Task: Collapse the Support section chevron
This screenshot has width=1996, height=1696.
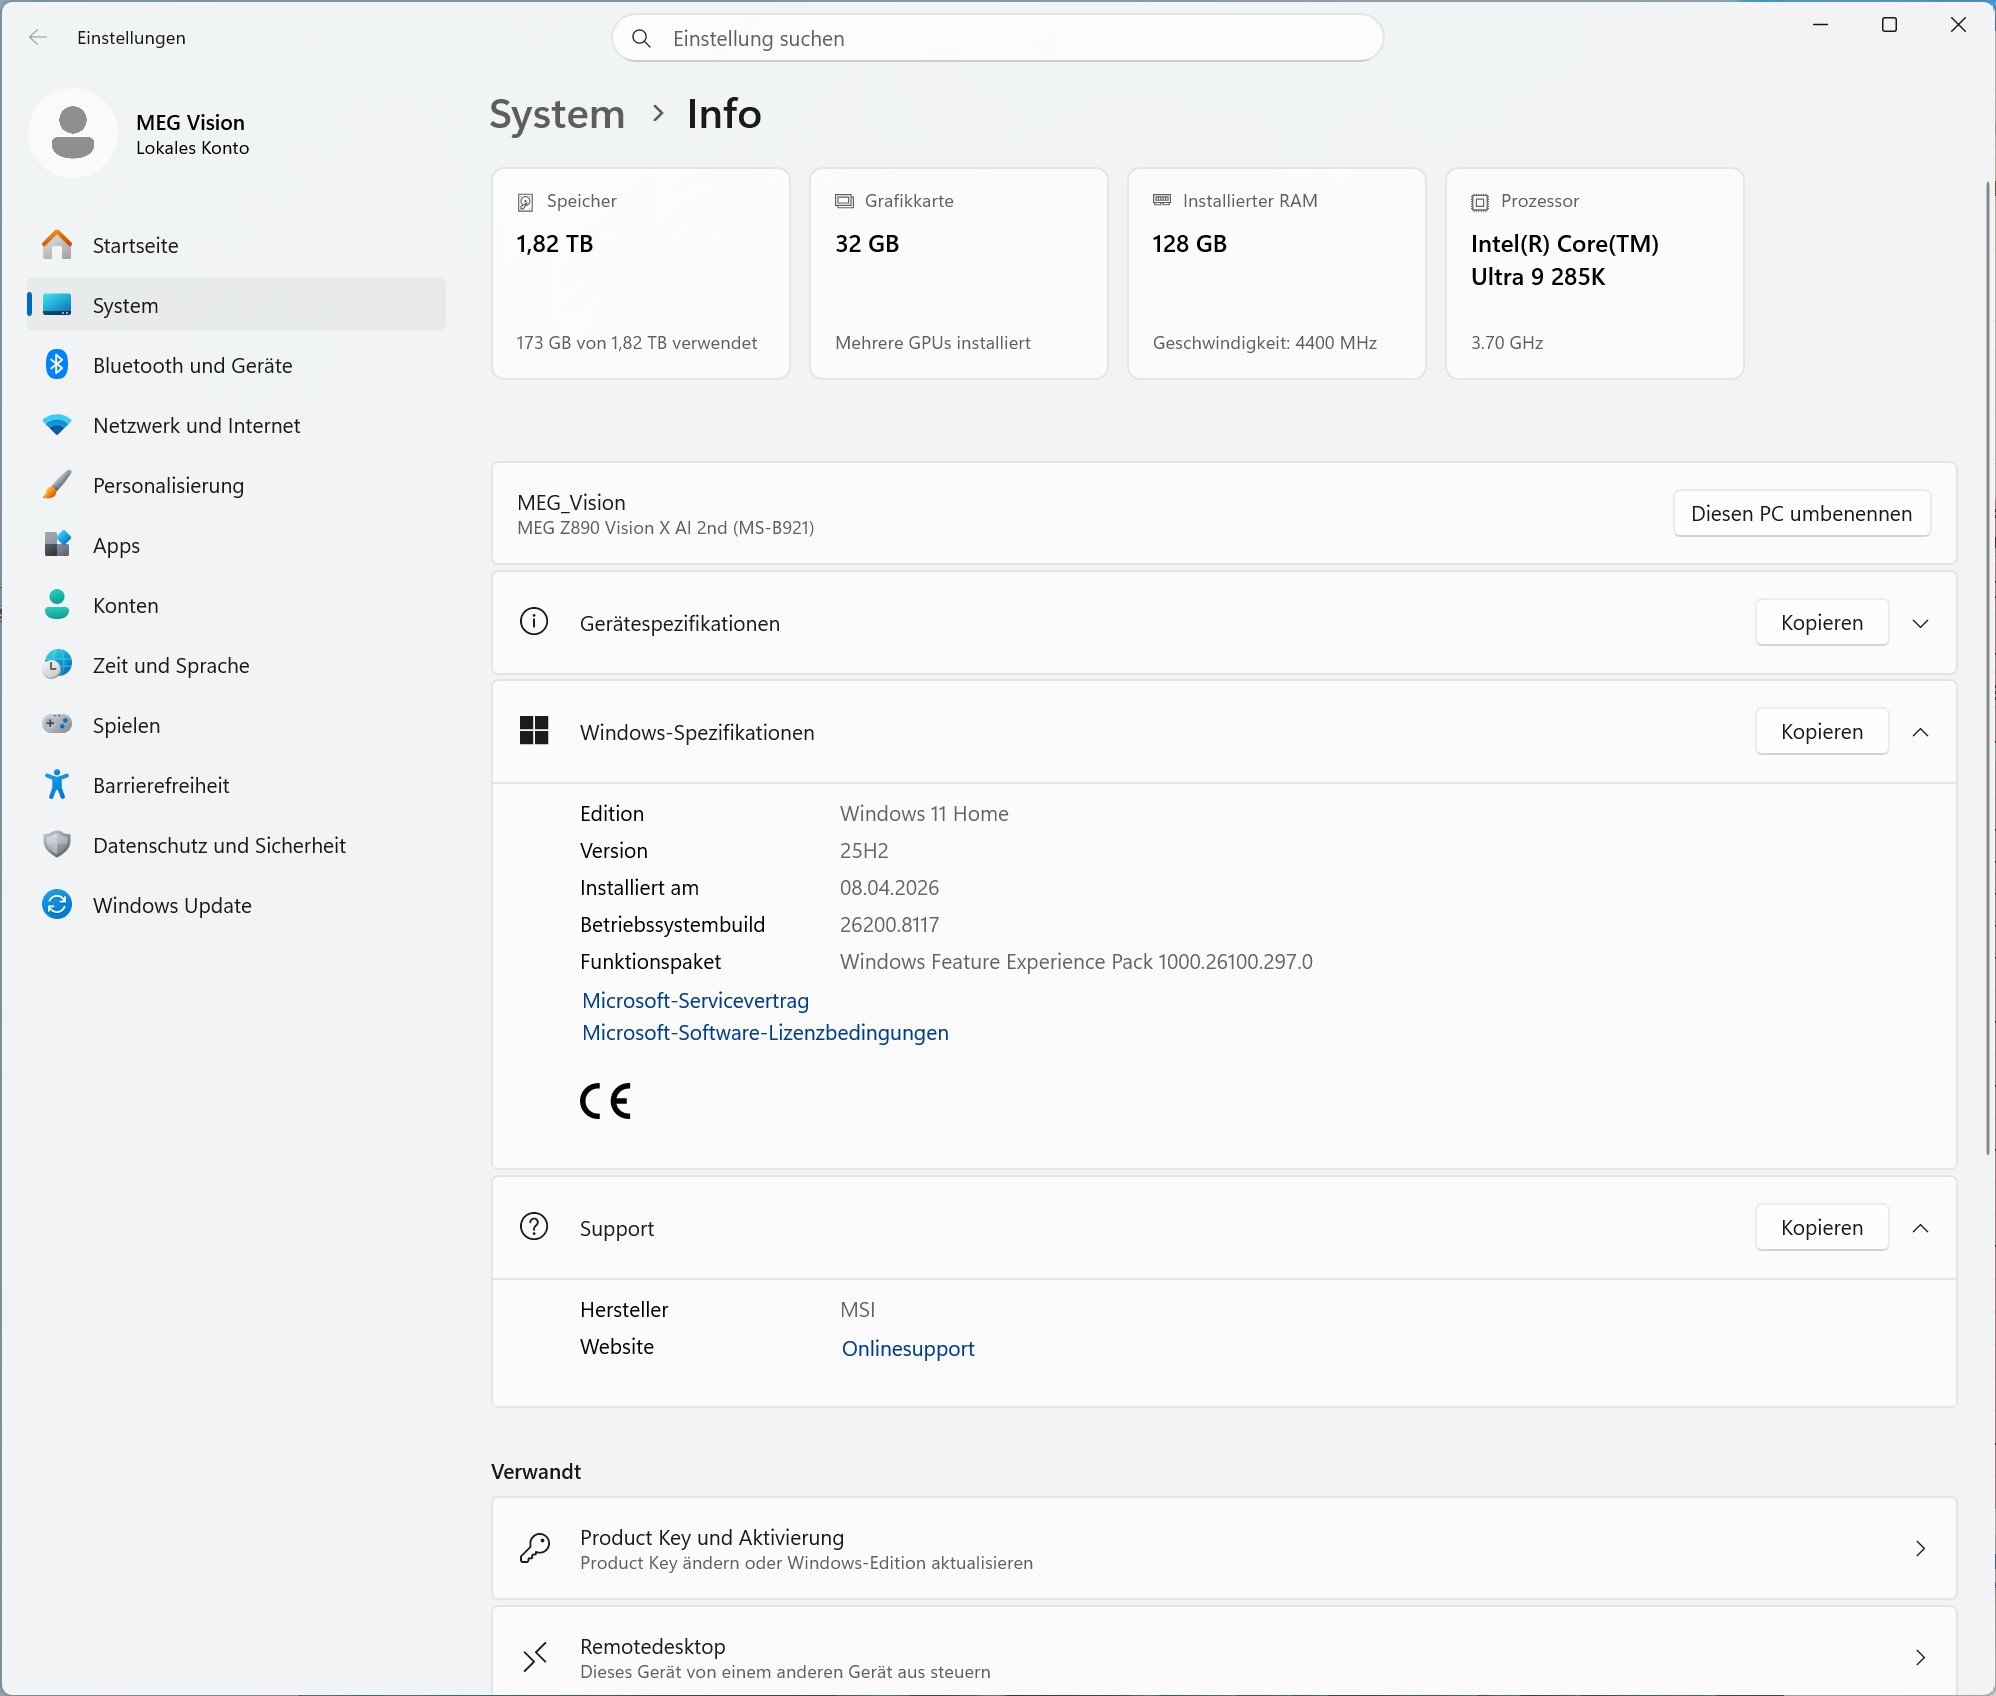Action: [x=1920, y=1228]
